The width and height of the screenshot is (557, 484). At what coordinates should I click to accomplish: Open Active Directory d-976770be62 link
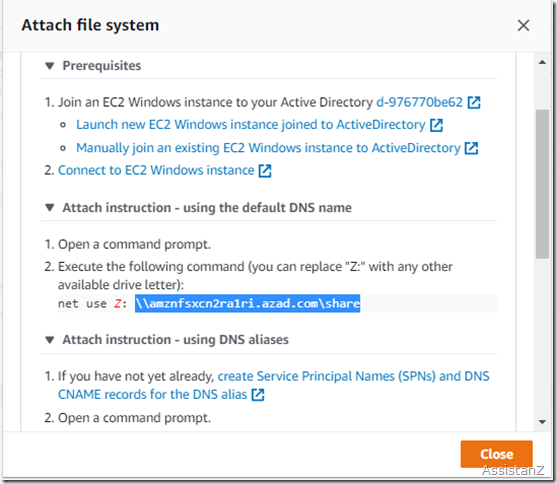420,102
